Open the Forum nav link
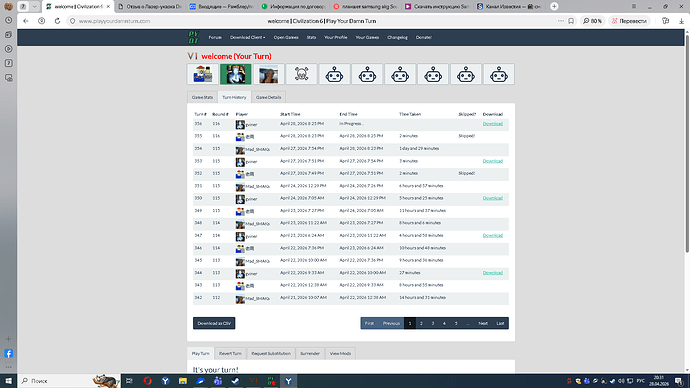Viewport: 690px width, 388px height. coord(215,37)
